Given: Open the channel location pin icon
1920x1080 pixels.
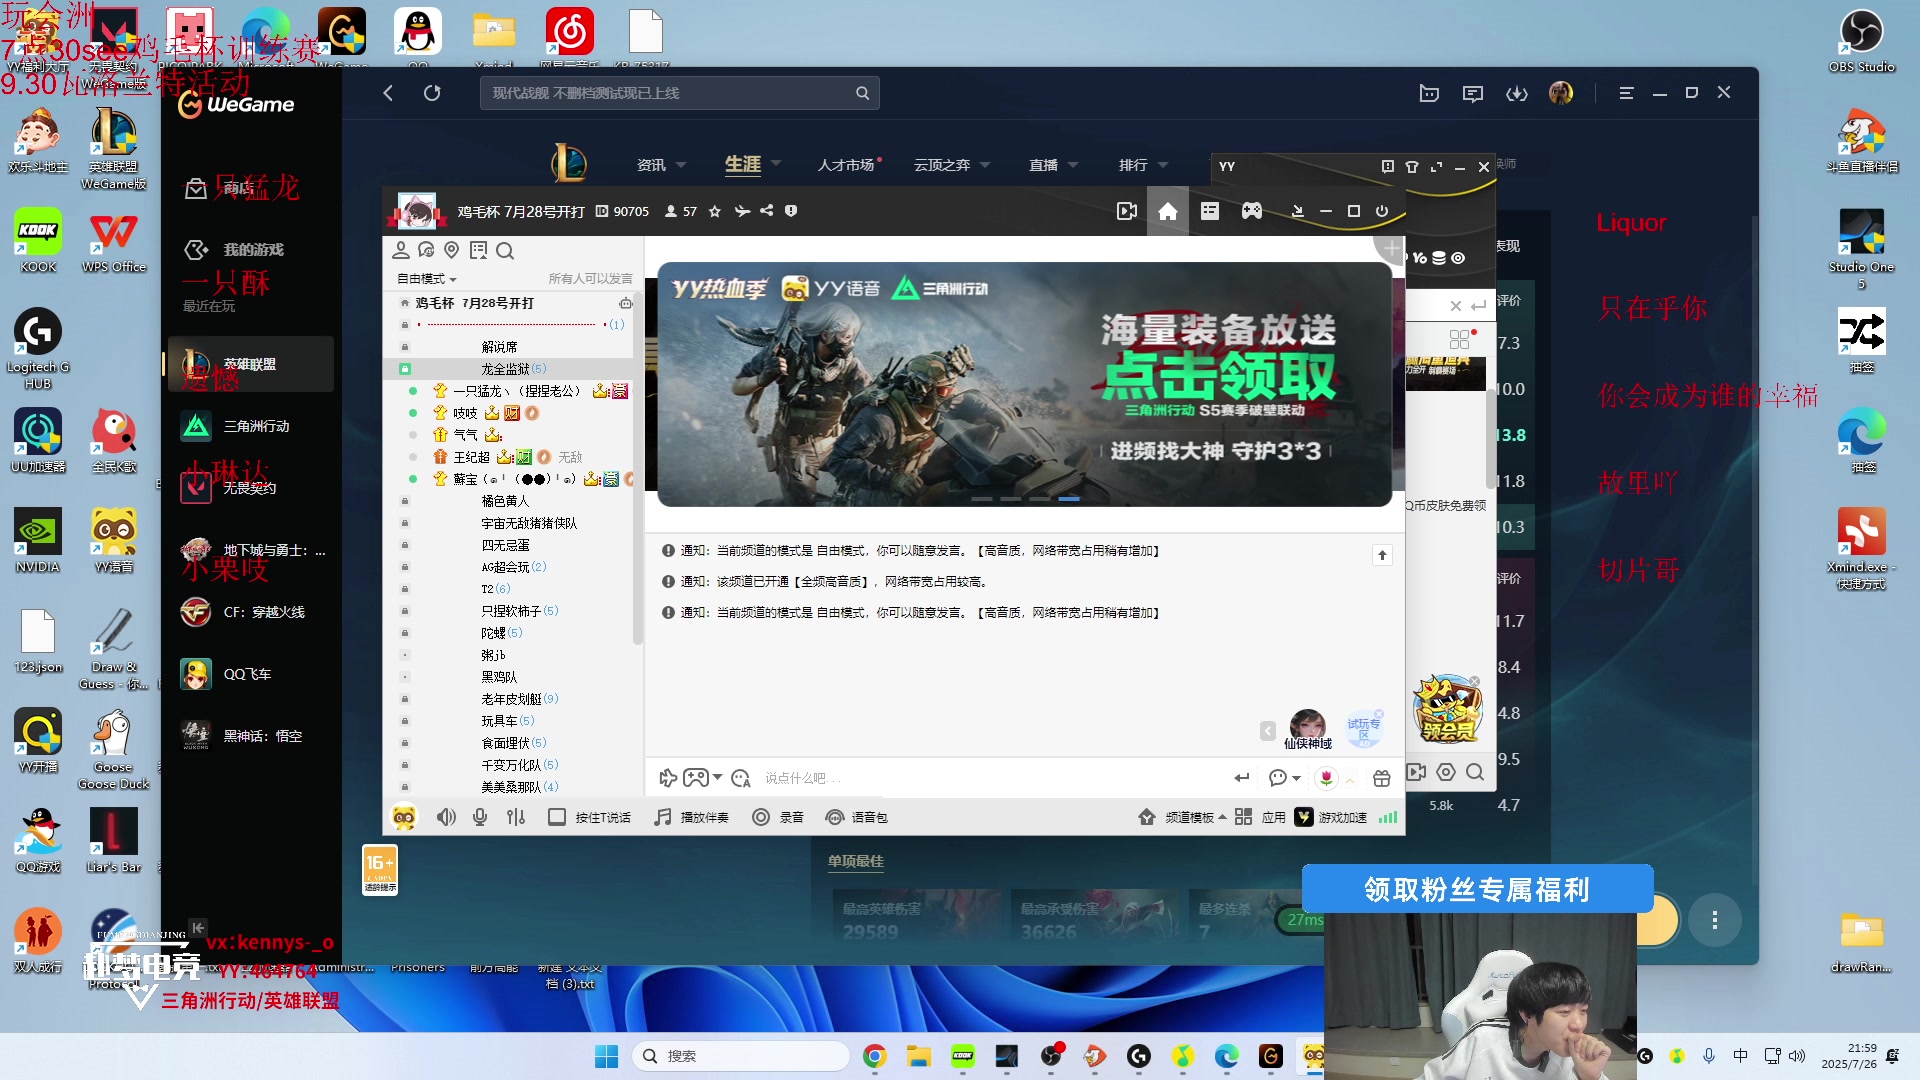Looking at the screenshot, I should tap(451, 250).
